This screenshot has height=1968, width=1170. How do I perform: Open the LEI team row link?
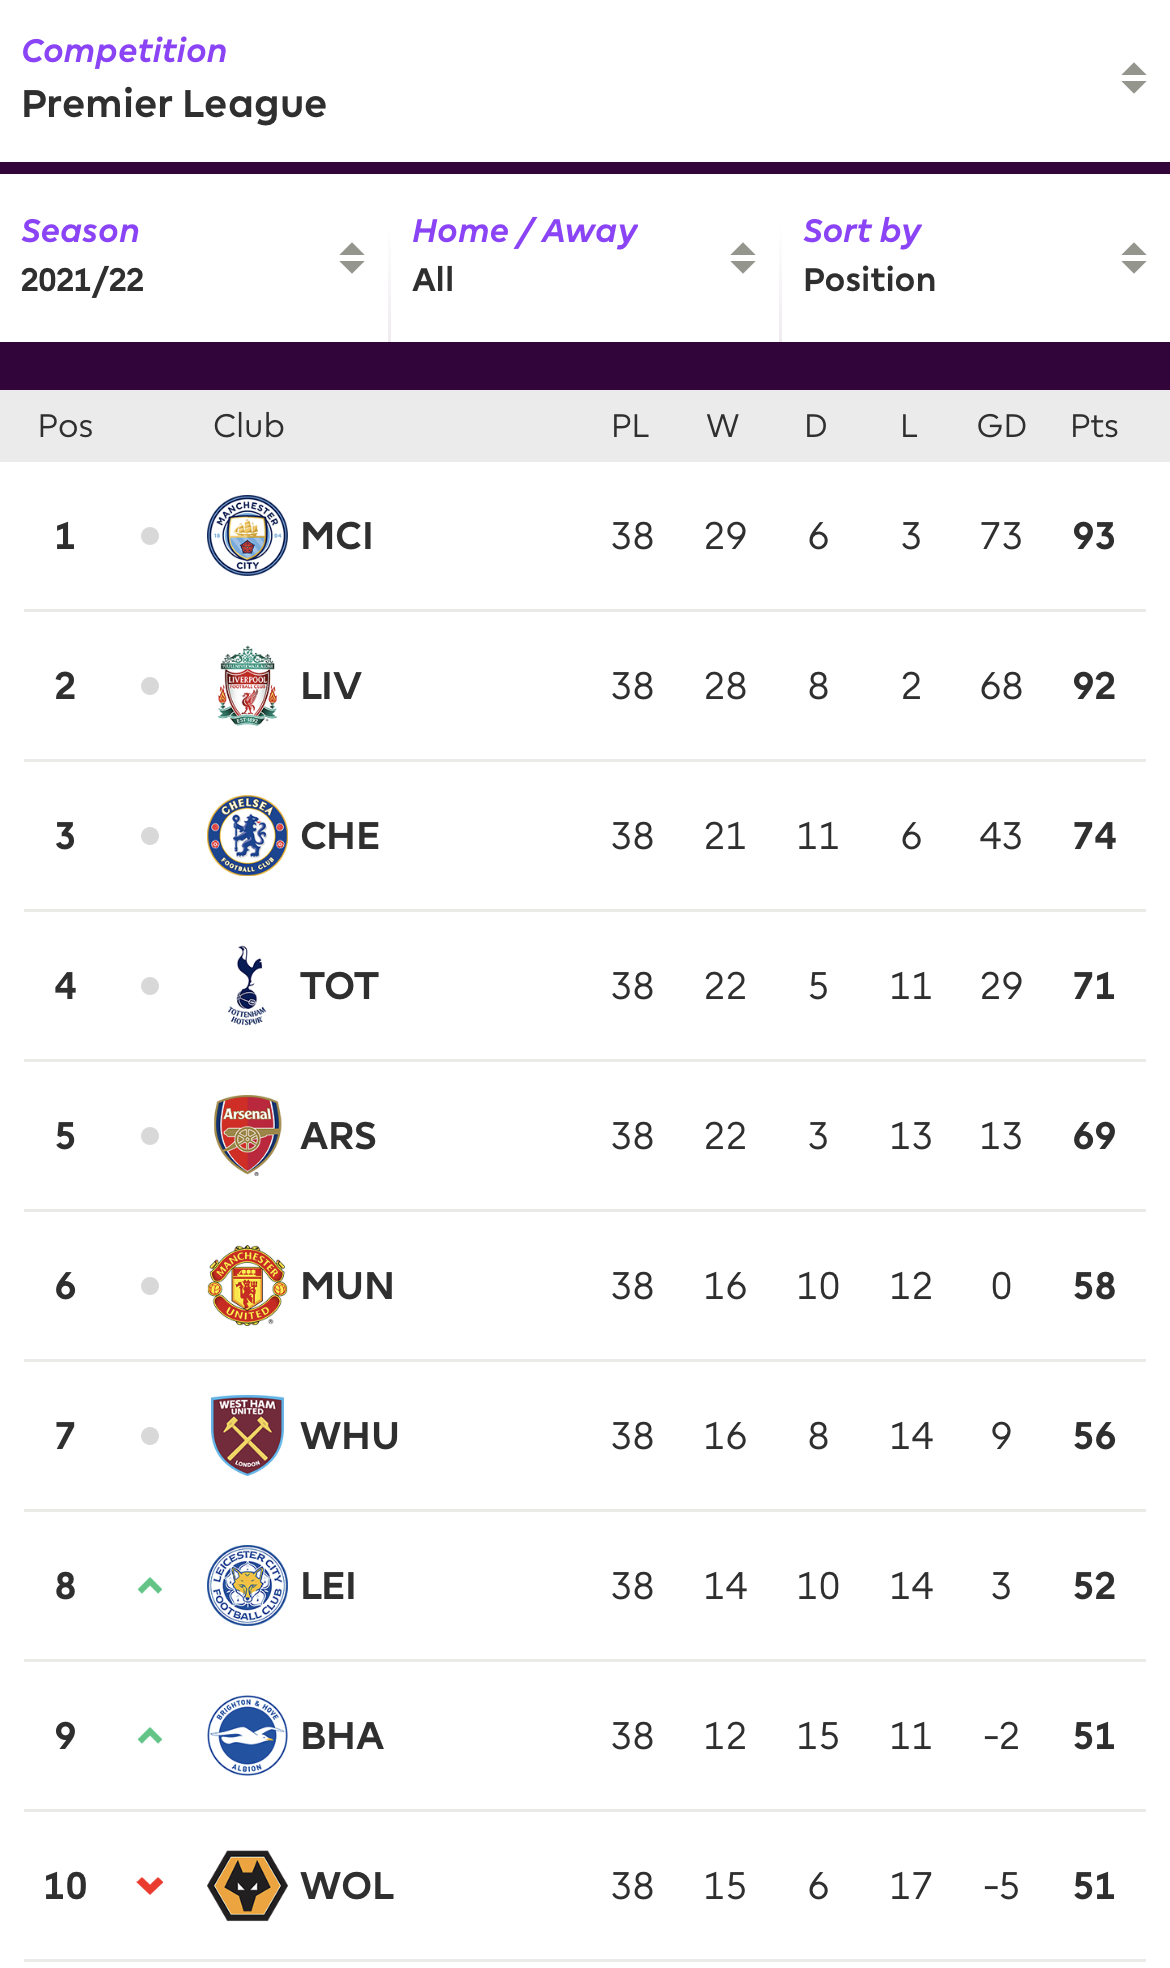pyautogui.click(x=328, y=1586)
